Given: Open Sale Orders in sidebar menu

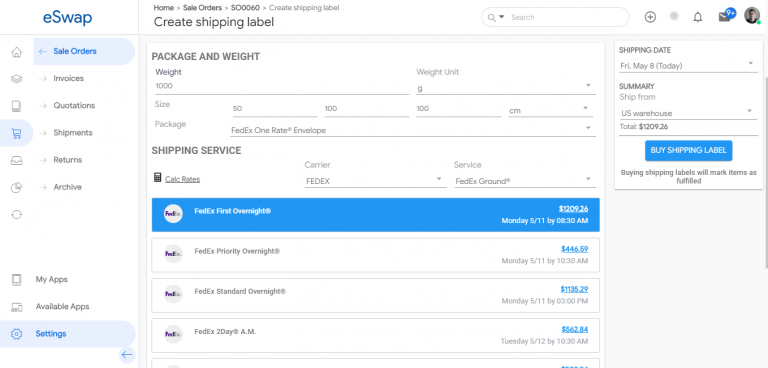Looking at the screenshot, I should click(x=75, y=51).
